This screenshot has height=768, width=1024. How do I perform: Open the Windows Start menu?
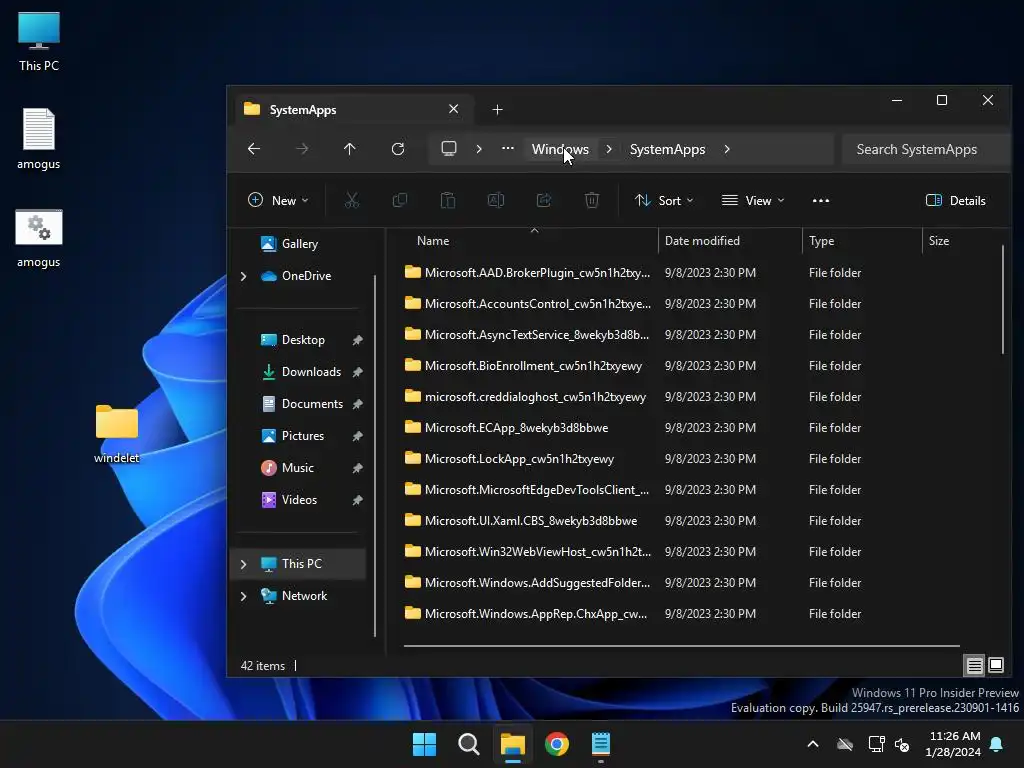424,744
